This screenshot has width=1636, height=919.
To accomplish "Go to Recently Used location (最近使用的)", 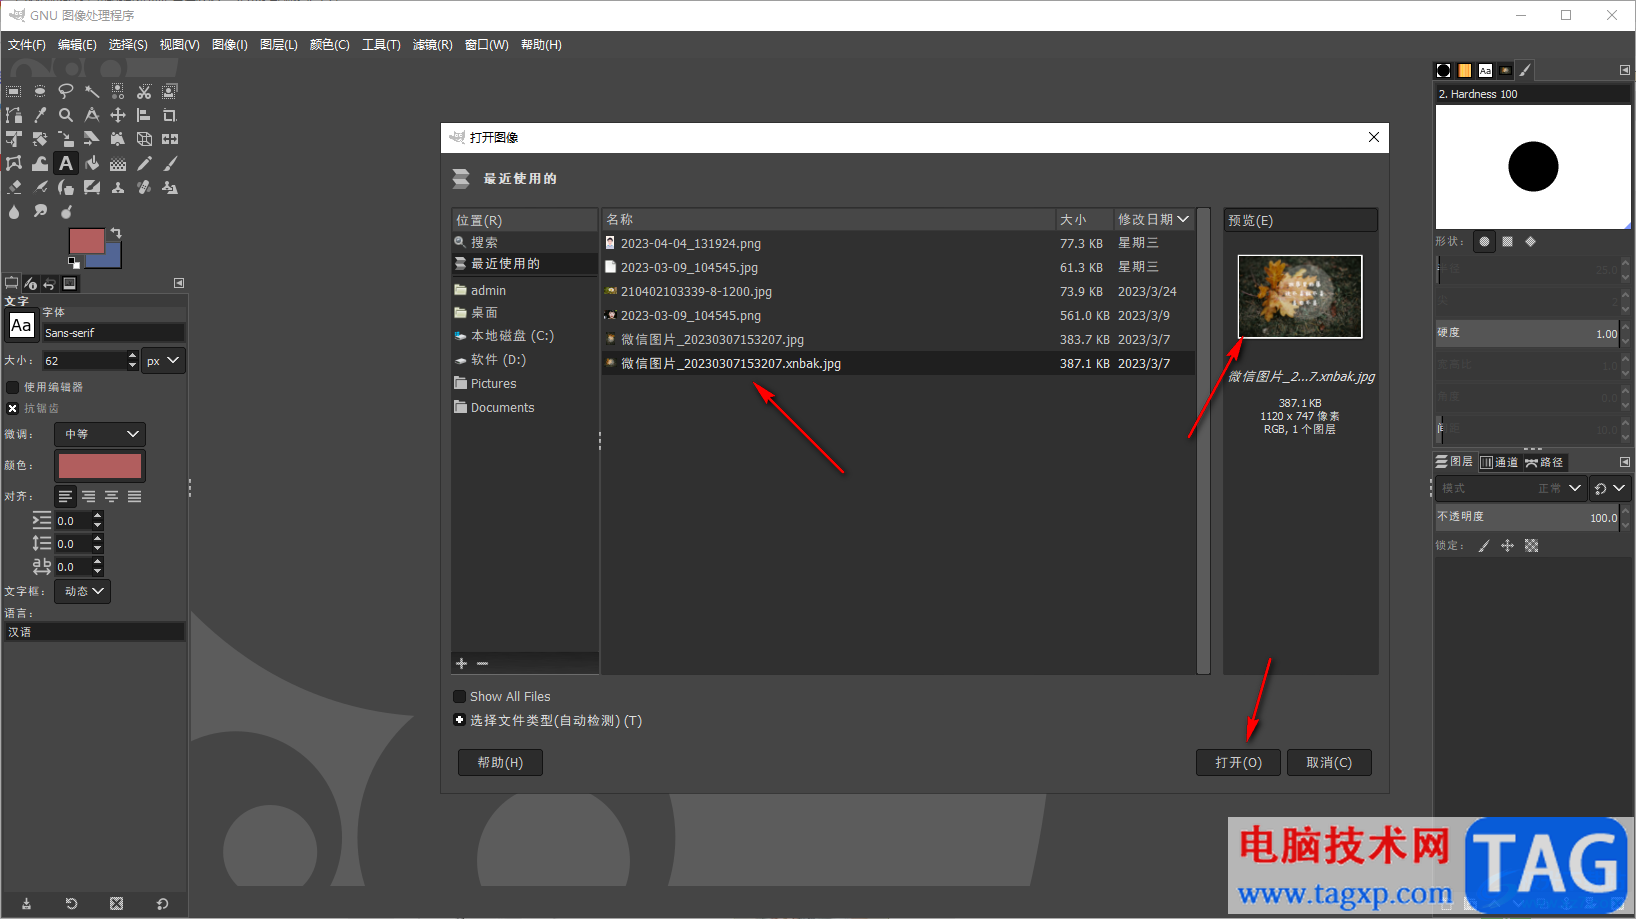I will click(x=525, y=263).
